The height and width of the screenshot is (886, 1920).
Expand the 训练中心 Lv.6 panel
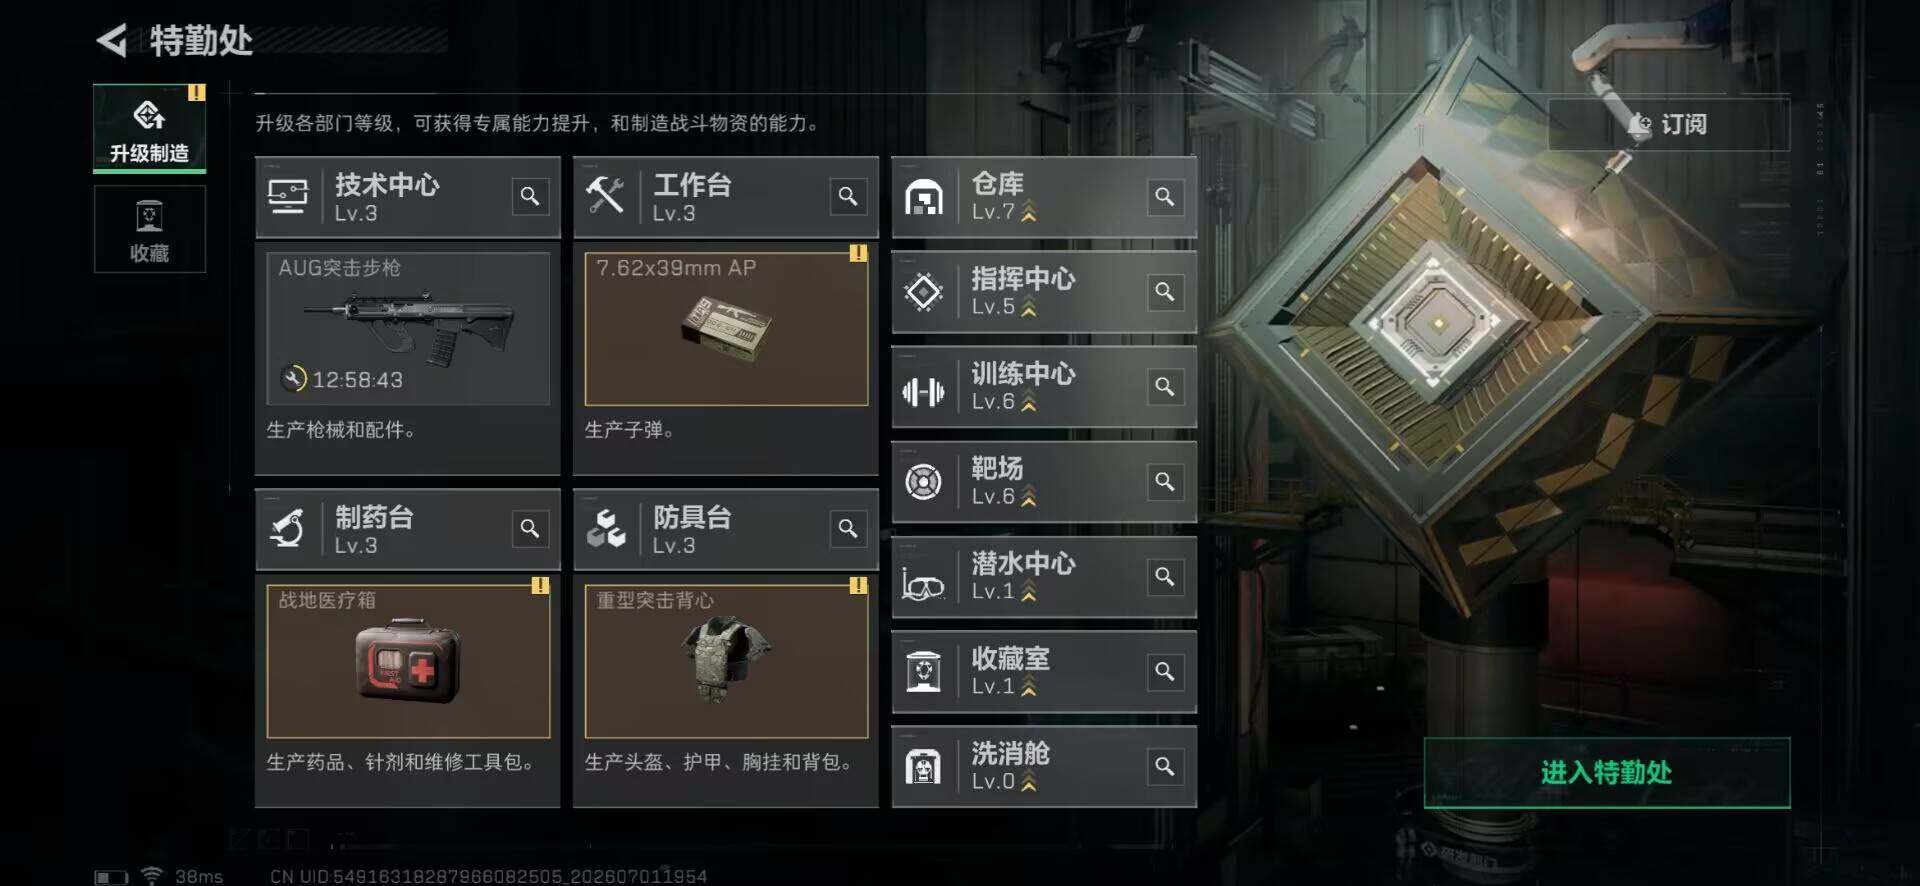pyautogui.click(x=1044, y=387)
